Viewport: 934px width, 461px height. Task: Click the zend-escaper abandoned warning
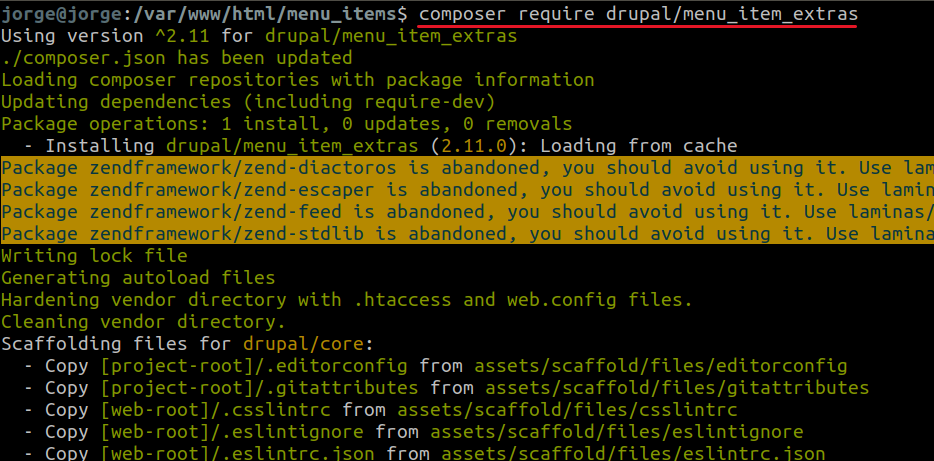point(467,190)
